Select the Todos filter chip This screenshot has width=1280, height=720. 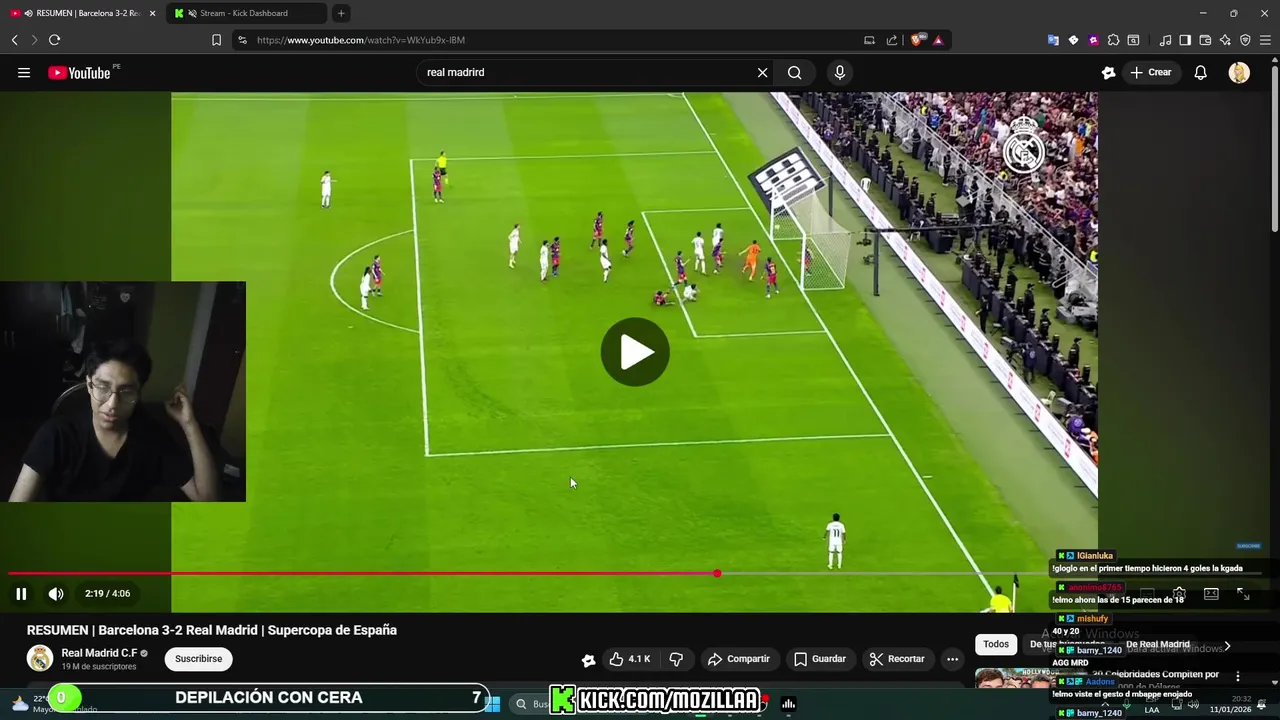[x=996, y=645]
